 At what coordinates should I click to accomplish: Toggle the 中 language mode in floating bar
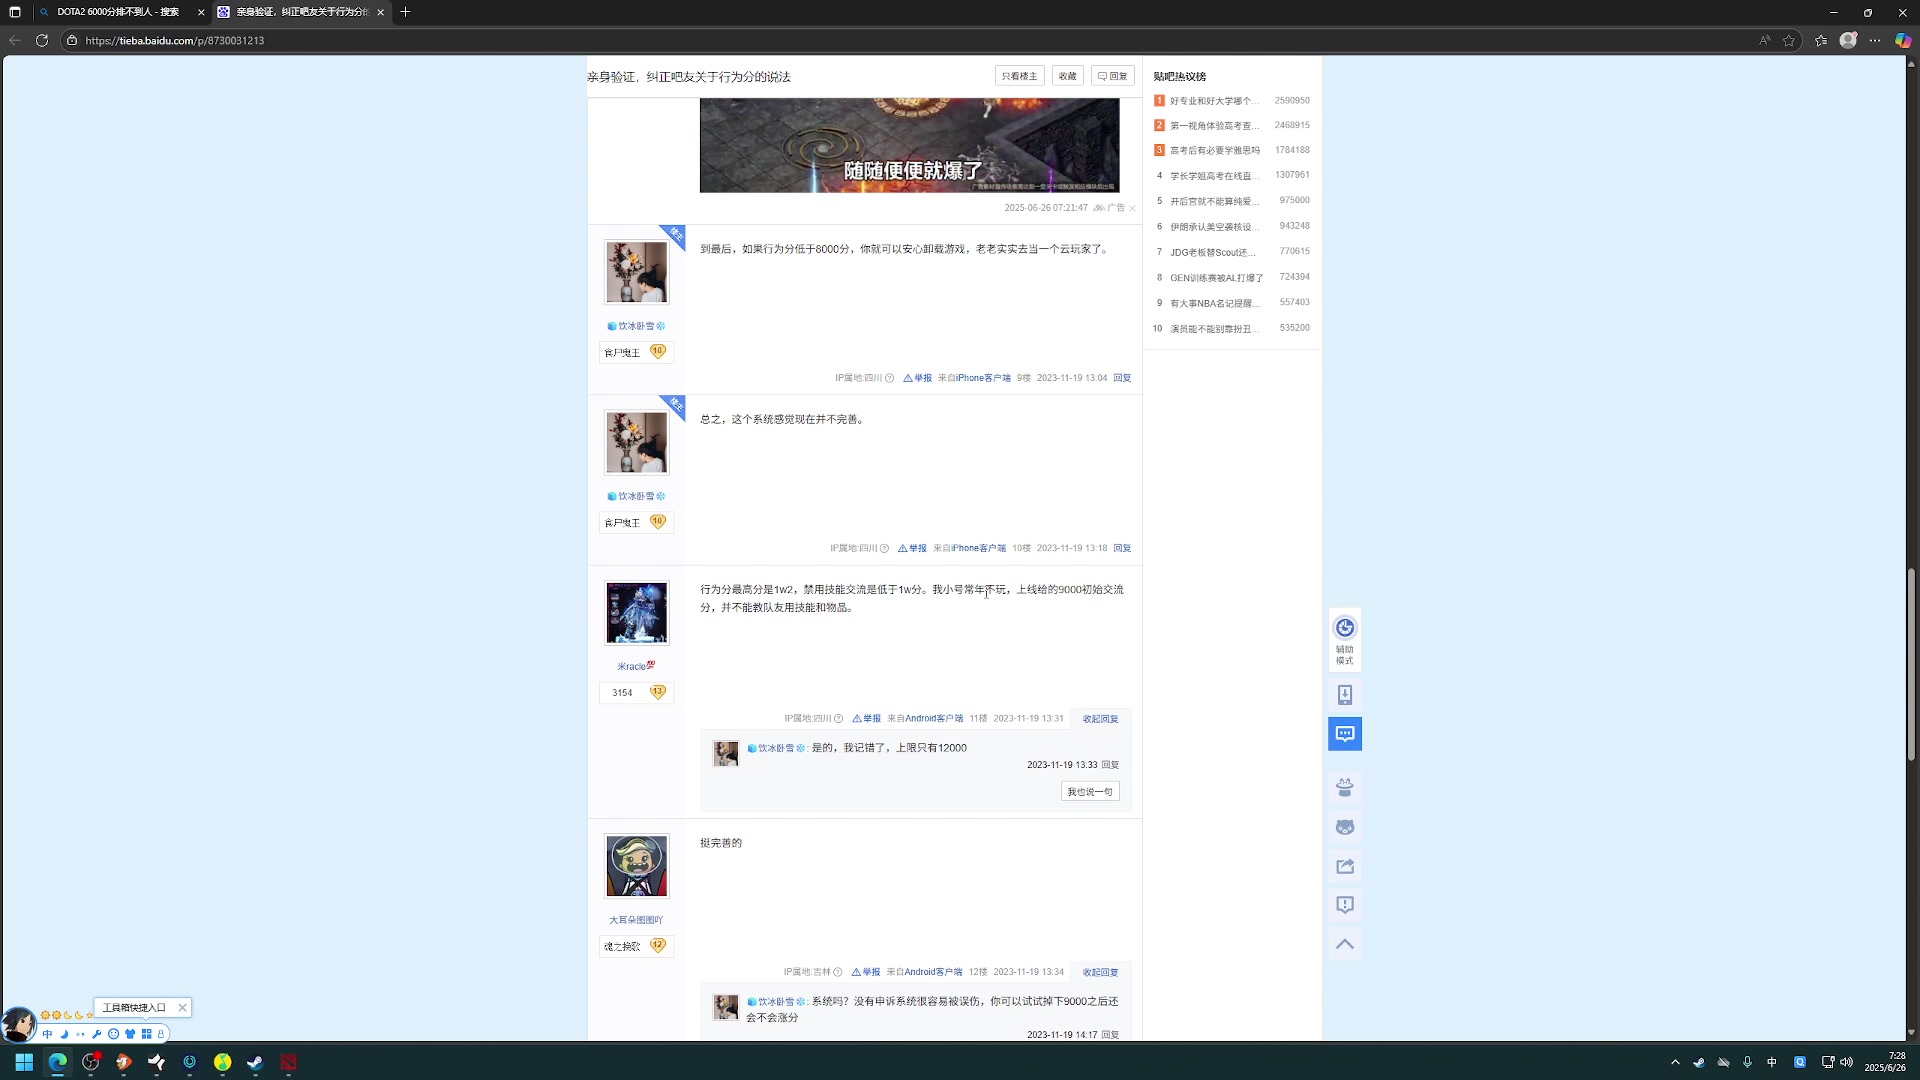coord(47,1034)
